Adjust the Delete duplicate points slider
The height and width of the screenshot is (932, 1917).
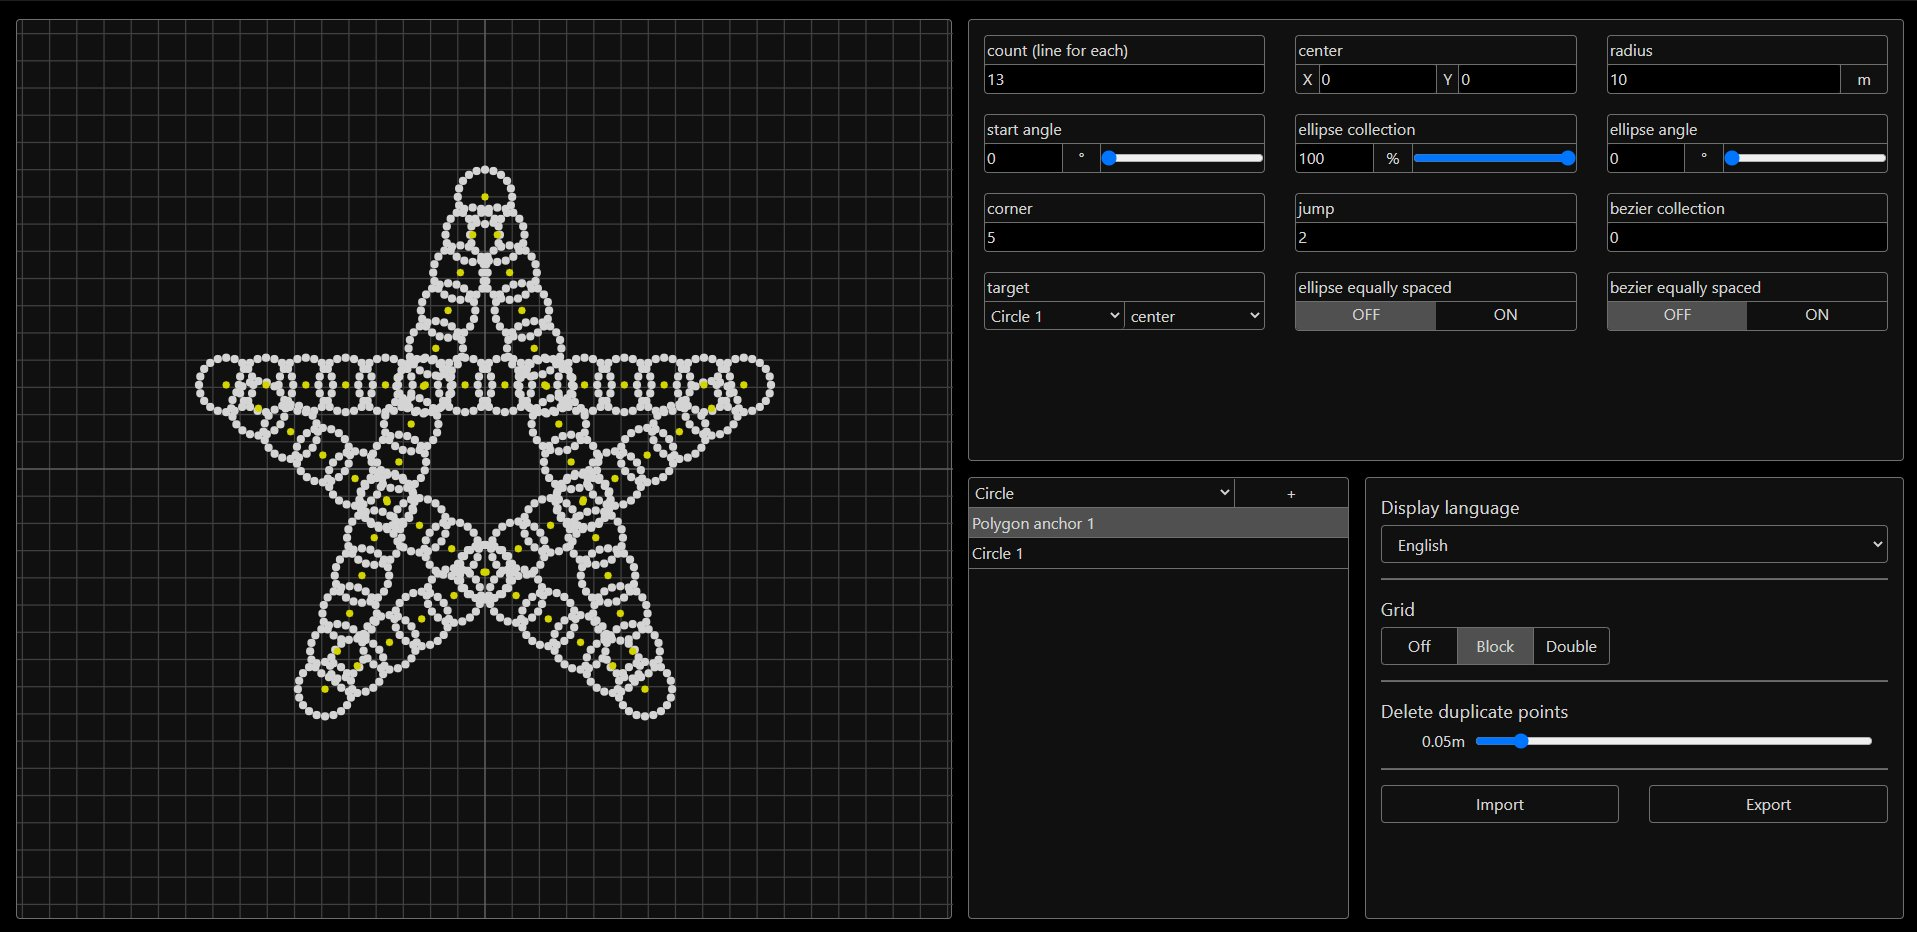1673,741
